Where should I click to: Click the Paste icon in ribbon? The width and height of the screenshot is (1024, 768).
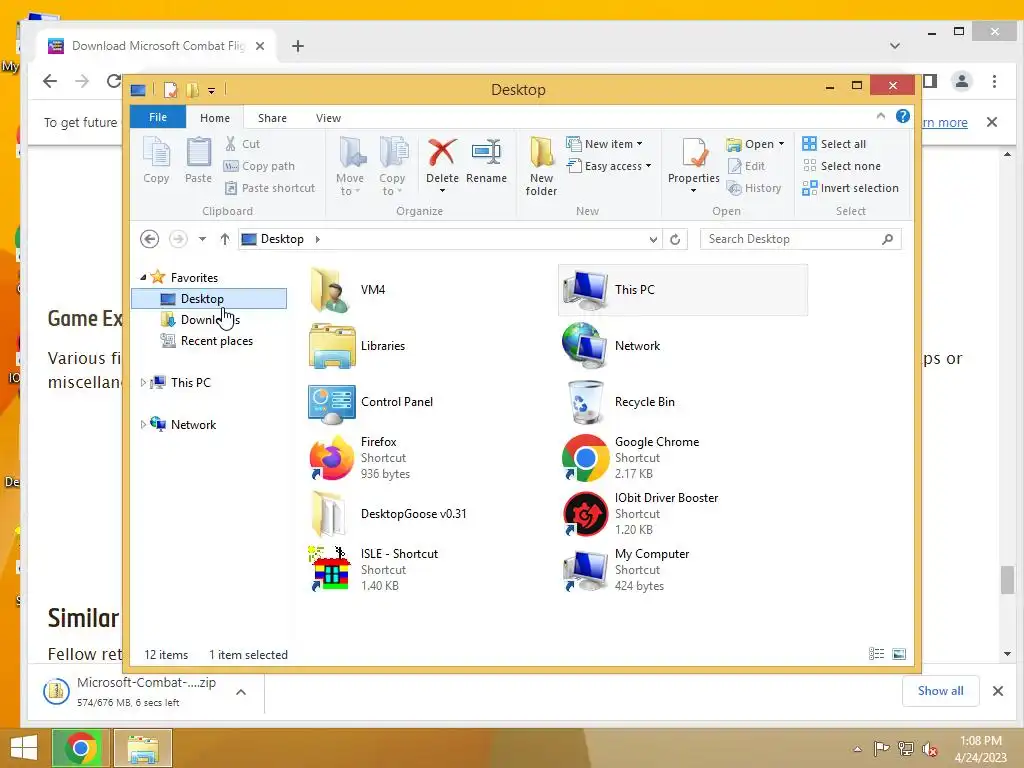click(x=199, y=160)
